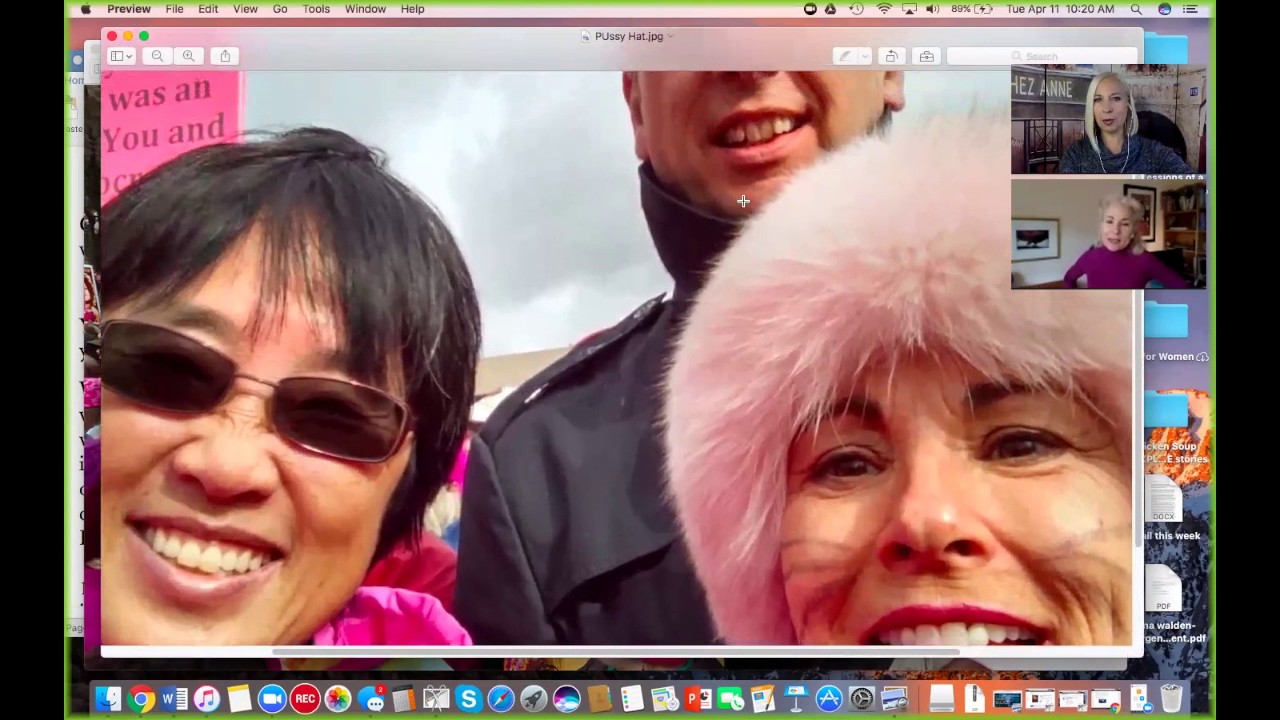Open Skype from the Dock
This screenshot has width=1280, height=720.
[x=468, y=698]
